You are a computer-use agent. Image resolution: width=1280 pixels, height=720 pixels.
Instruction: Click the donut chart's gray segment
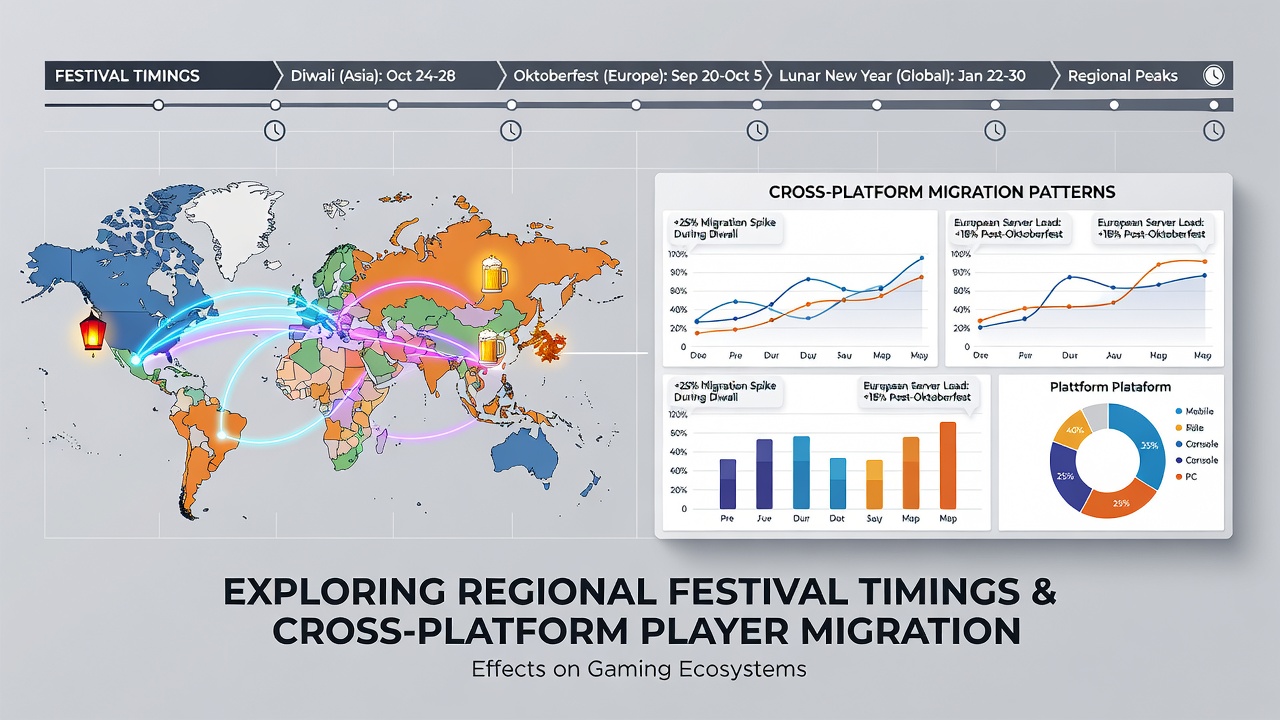click(x=1095, y=415)
